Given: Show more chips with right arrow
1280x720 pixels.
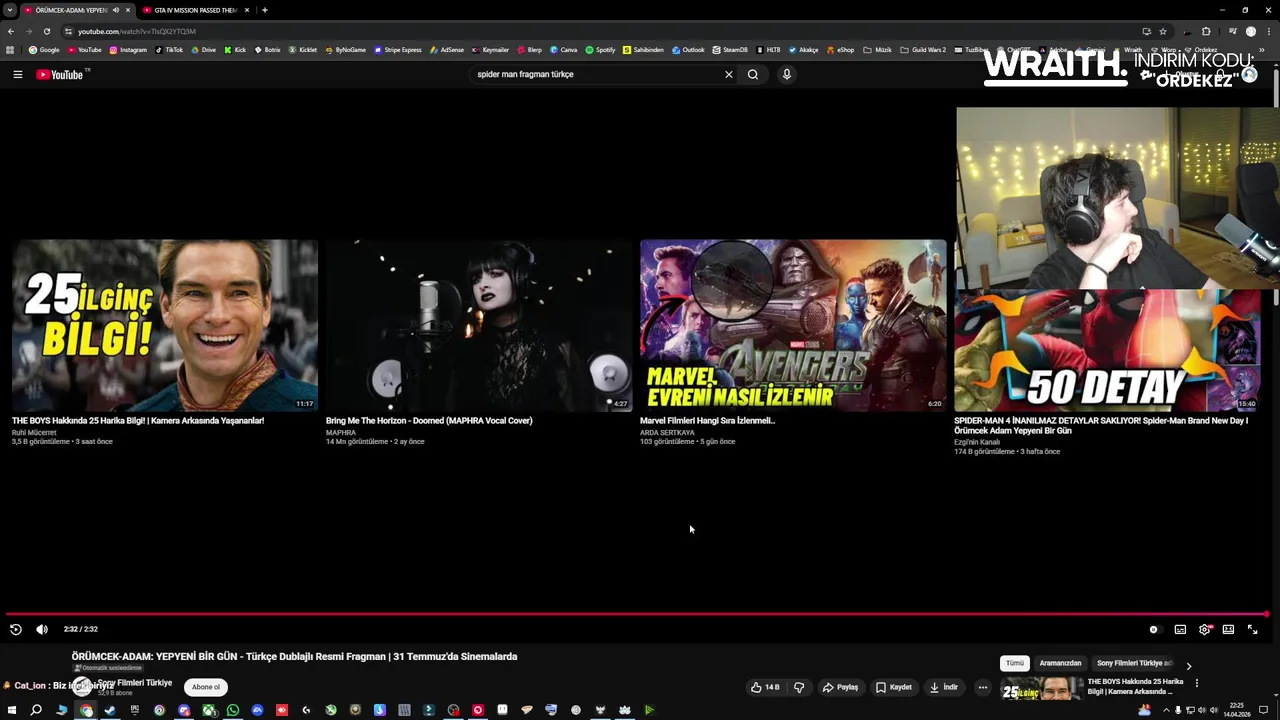Looking at the screenshot, I should (1188, 665).
